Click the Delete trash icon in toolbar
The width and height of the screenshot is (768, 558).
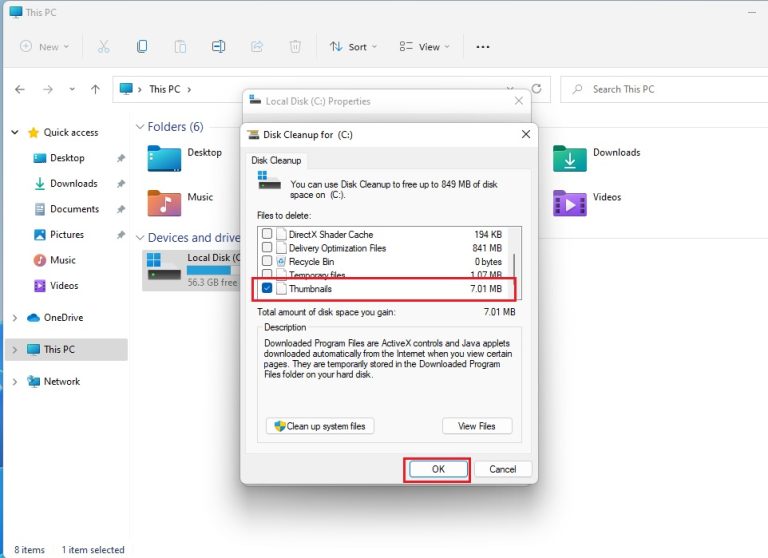[x=295, y=47]
